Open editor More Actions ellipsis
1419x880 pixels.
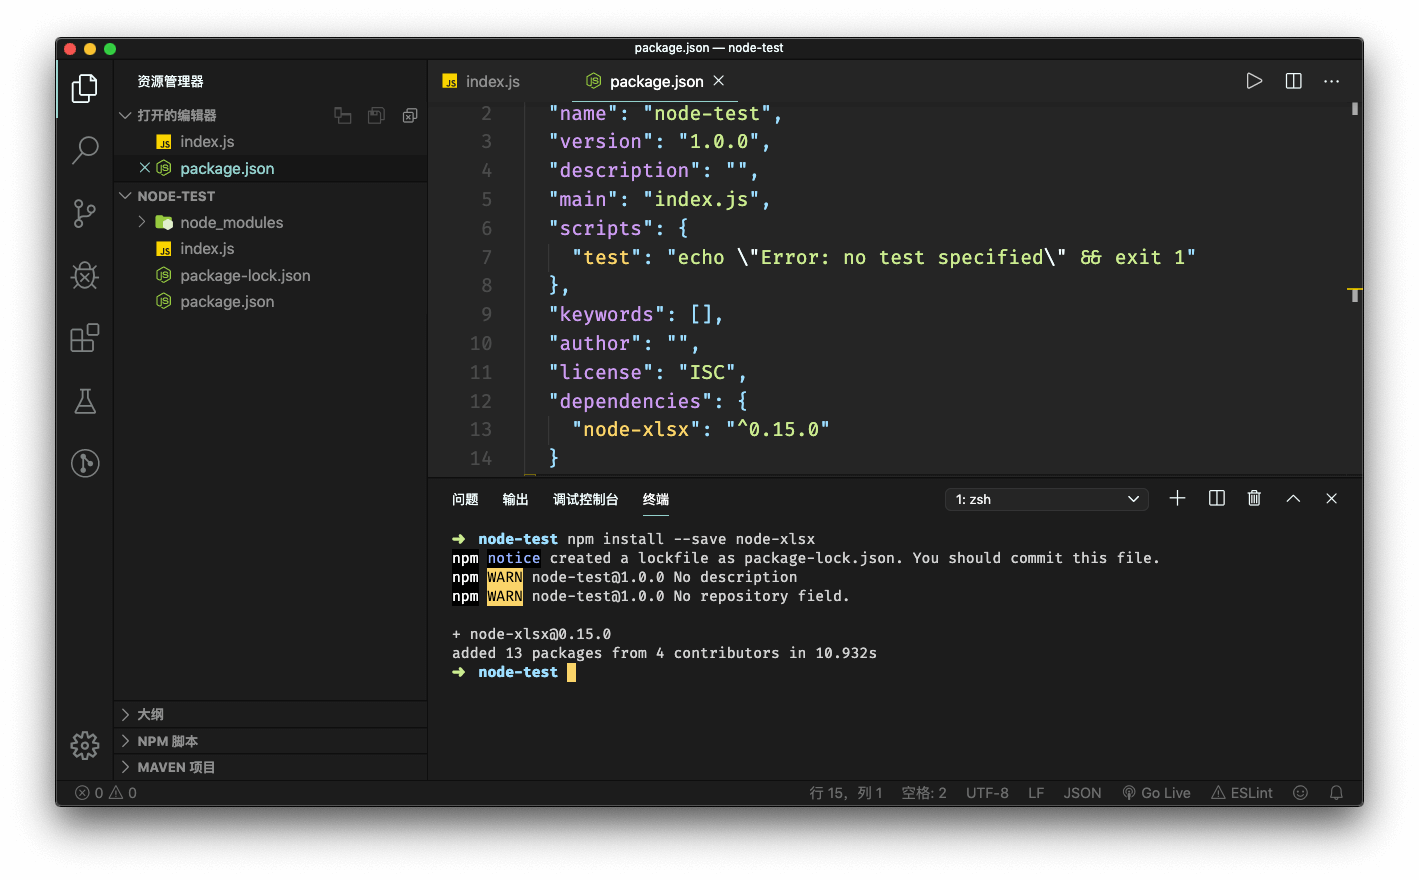coord(1331,81)
